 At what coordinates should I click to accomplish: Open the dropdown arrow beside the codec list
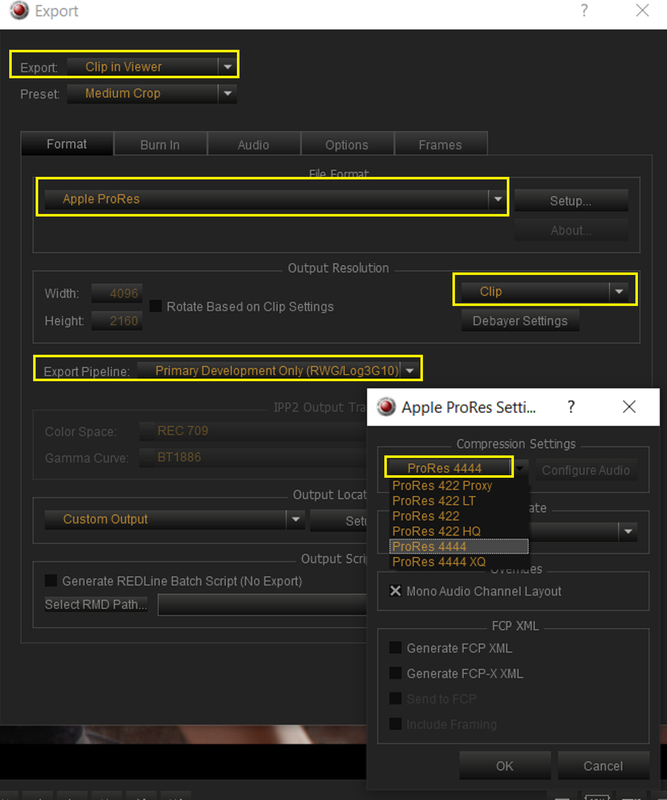(521, 468)
